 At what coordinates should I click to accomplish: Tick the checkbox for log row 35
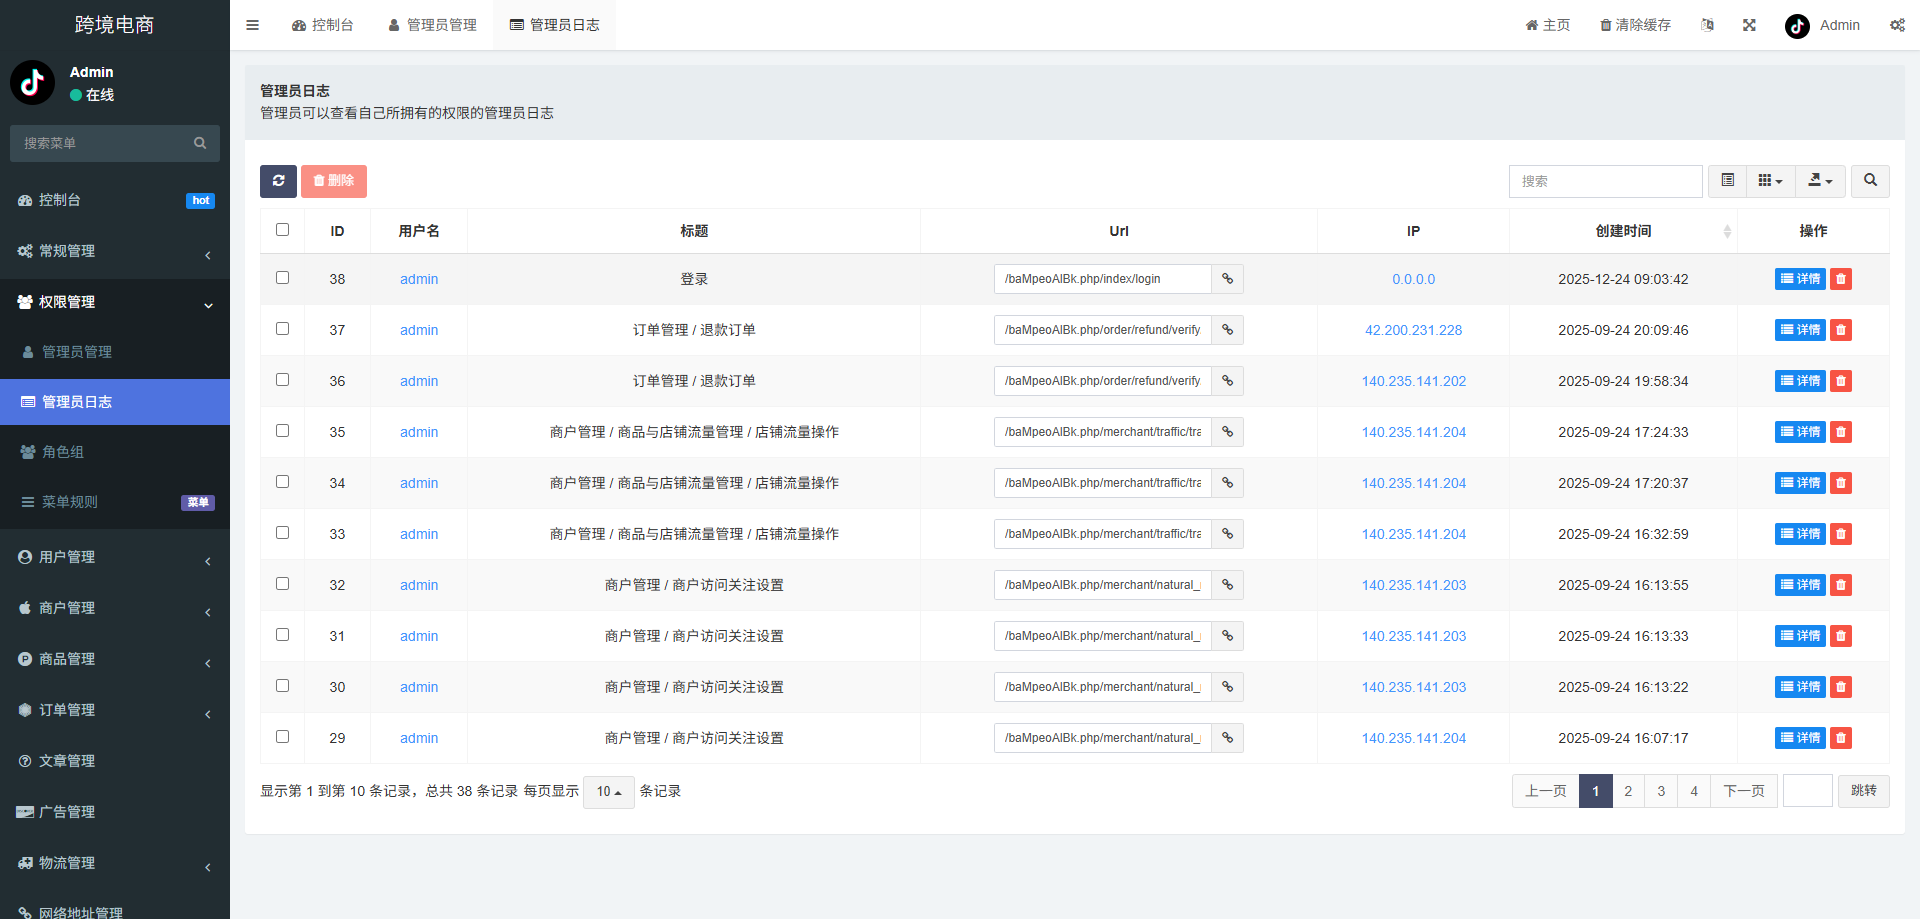tap(283, 430)
